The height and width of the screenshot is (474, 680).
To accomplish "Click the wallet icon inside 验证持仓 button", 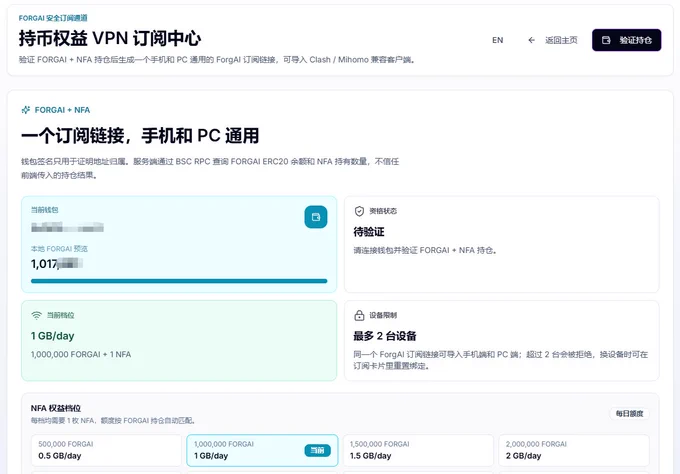I will click(606, 40).
